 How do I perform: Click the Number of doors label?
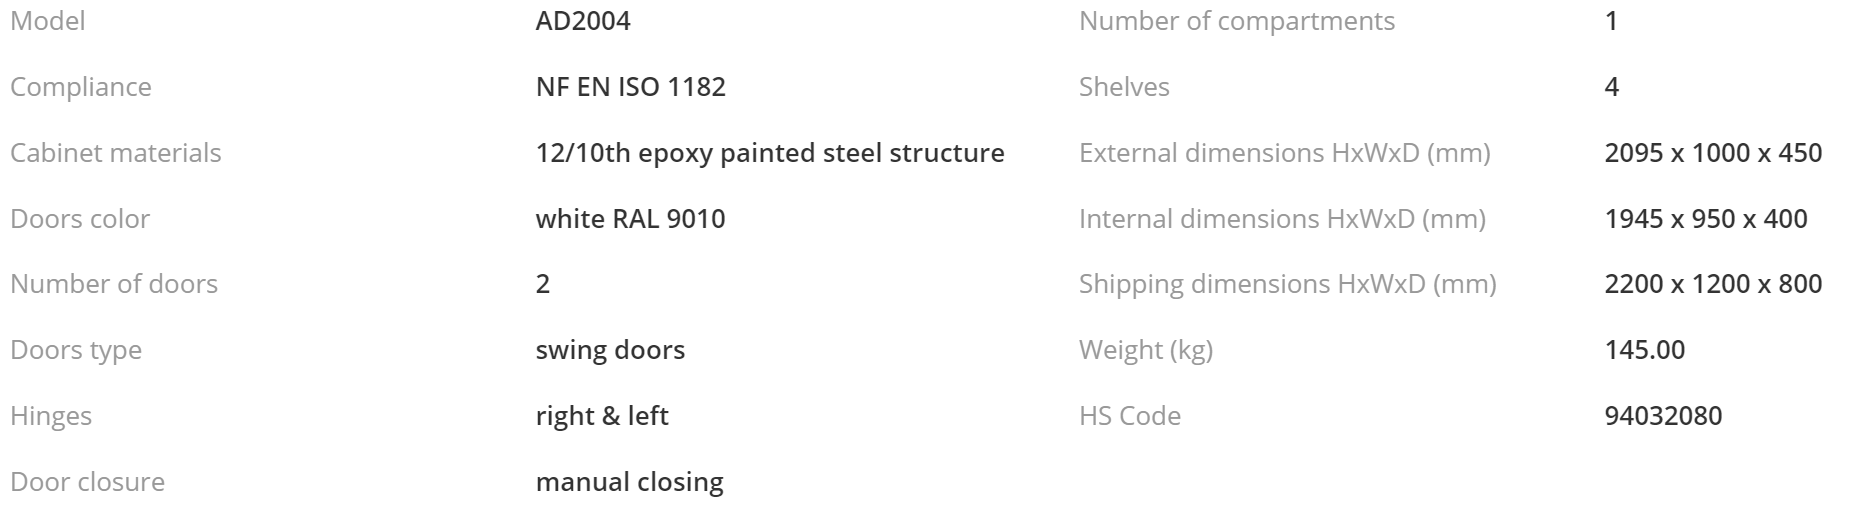tap(114, 284)
